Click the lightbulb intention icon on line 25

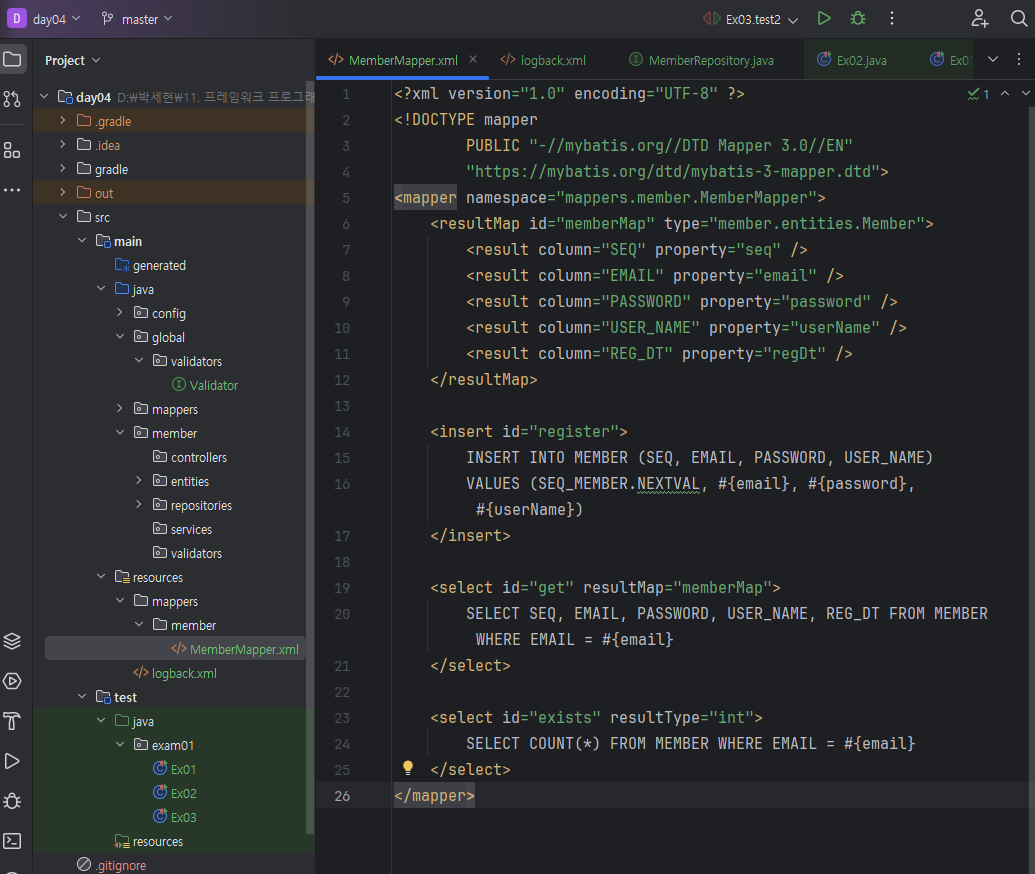pyautogui.click(x=408, y=768)
